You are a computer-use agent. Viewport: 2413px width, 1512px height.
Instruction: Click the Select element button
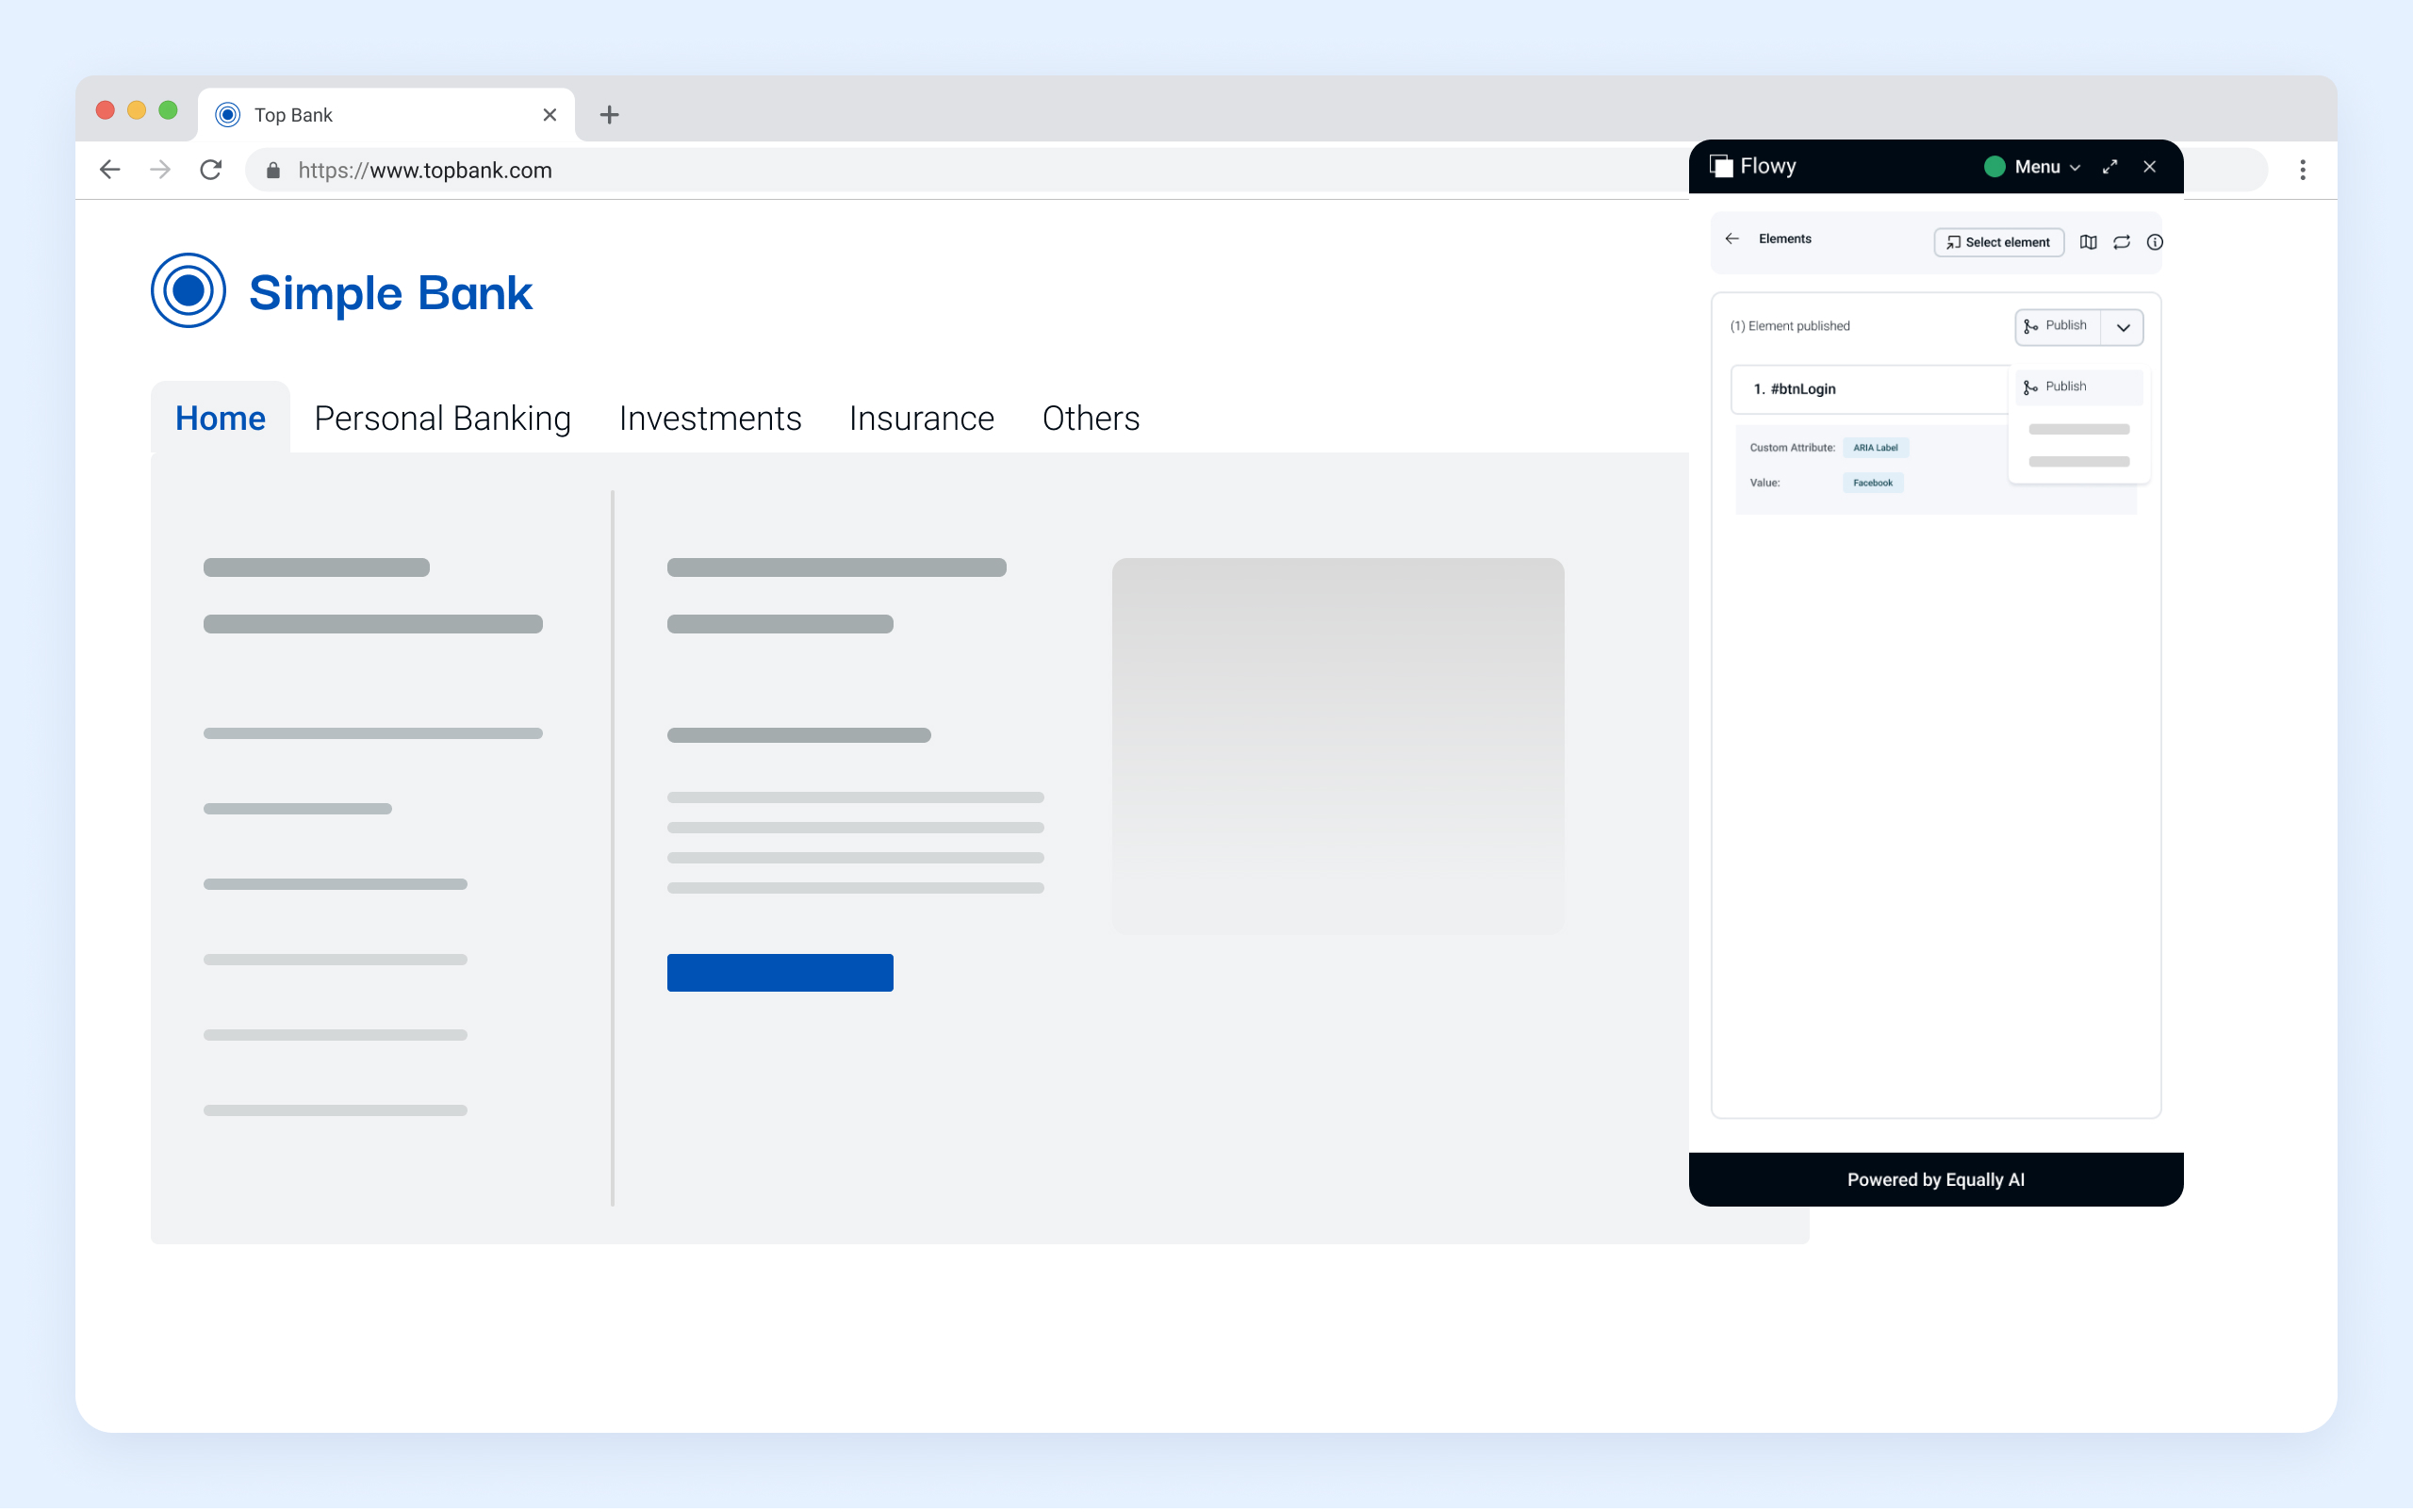[1998, 242]
